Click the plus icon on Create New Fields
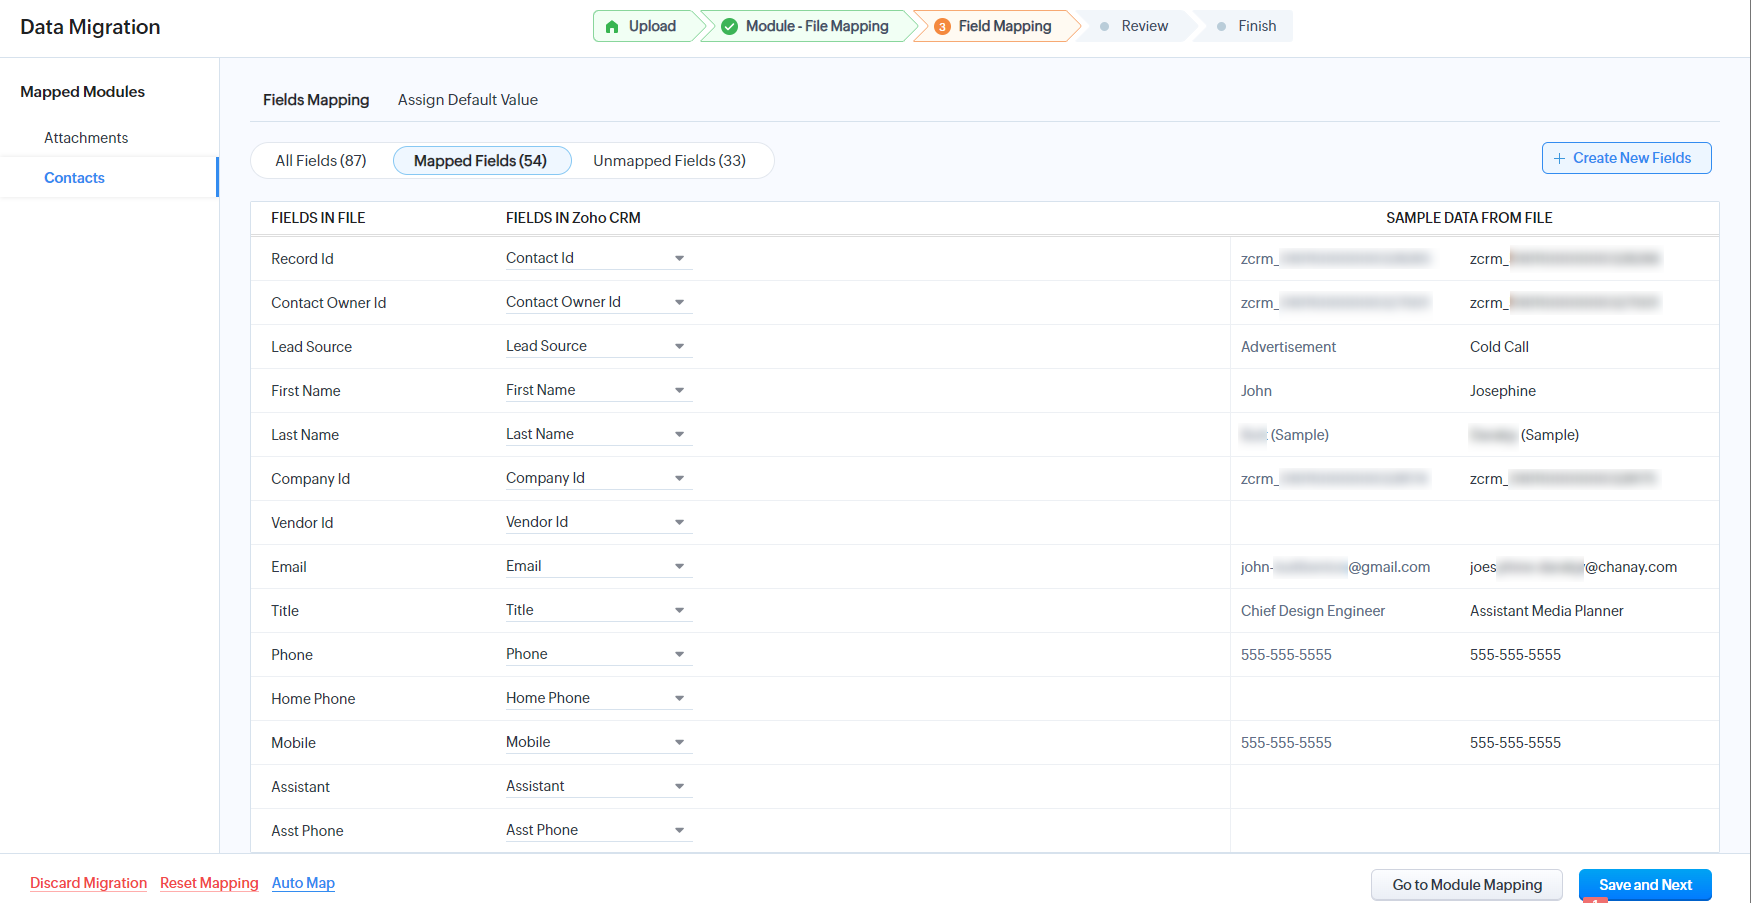The image size is (1751, 903). [x=1559, y=159]
